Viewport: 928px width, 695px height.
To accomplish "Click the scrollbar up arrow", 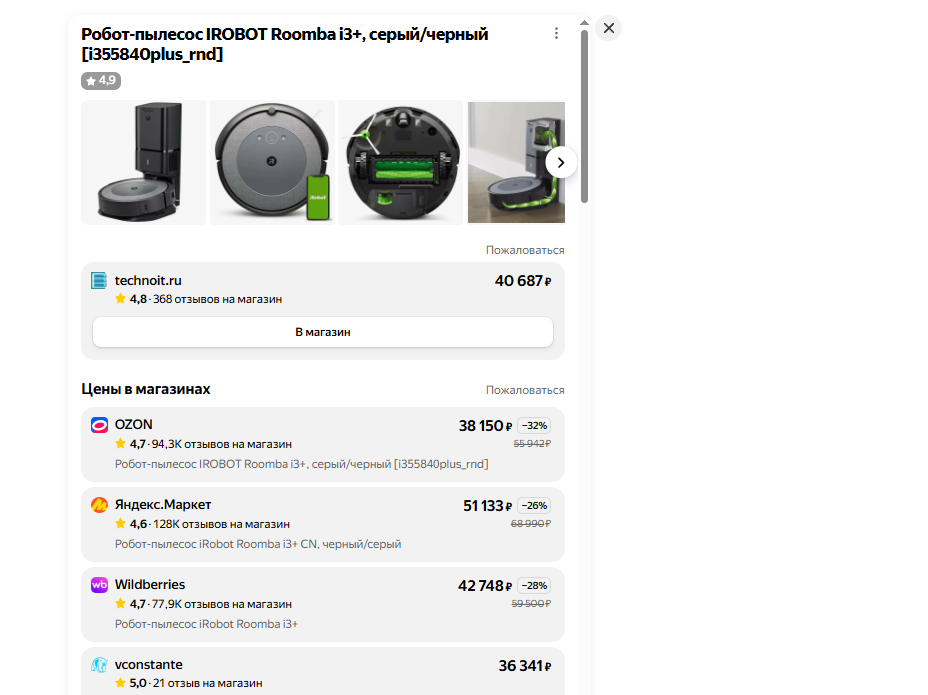I will pos(584,22).
